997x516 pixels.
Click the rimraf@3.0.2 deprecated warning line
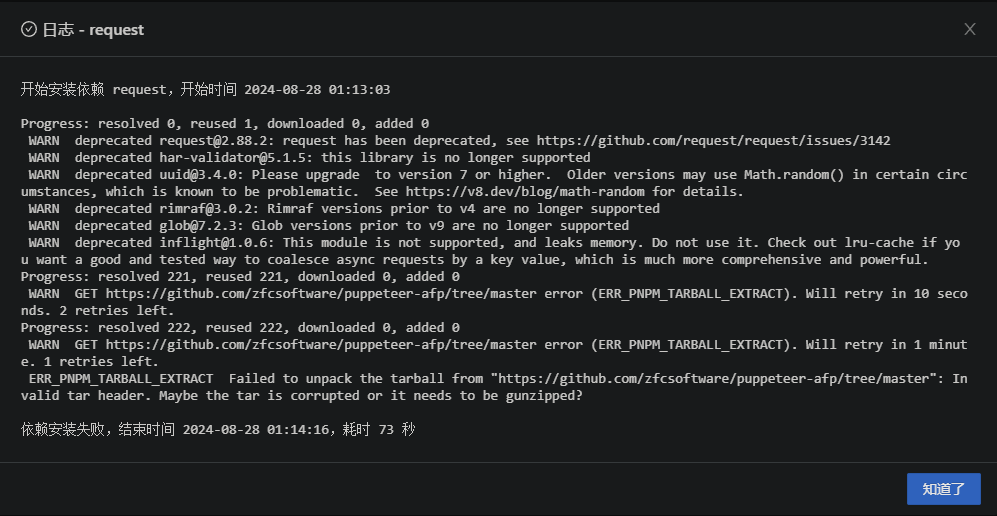click(344, 208)
